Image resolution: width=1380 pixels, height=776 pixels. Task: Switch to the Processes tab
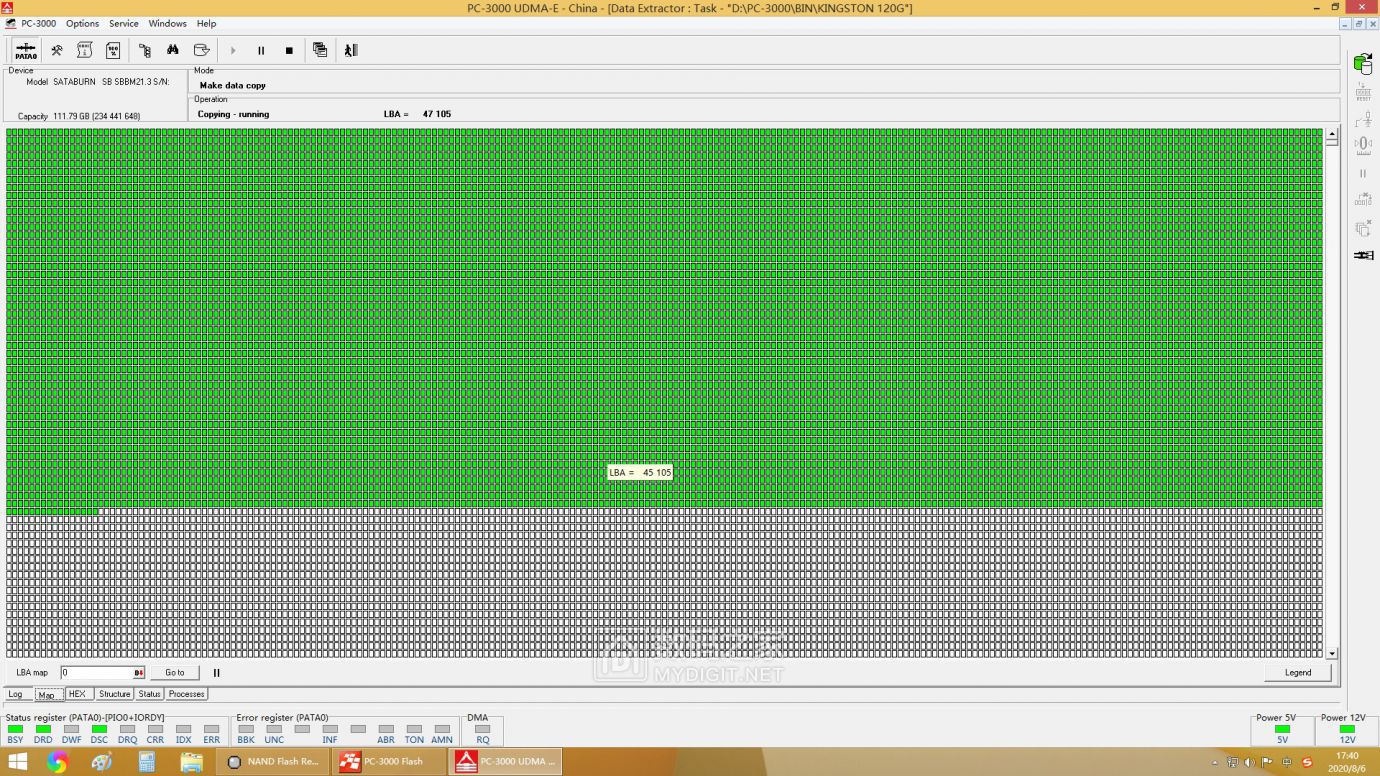pos(186,694)
